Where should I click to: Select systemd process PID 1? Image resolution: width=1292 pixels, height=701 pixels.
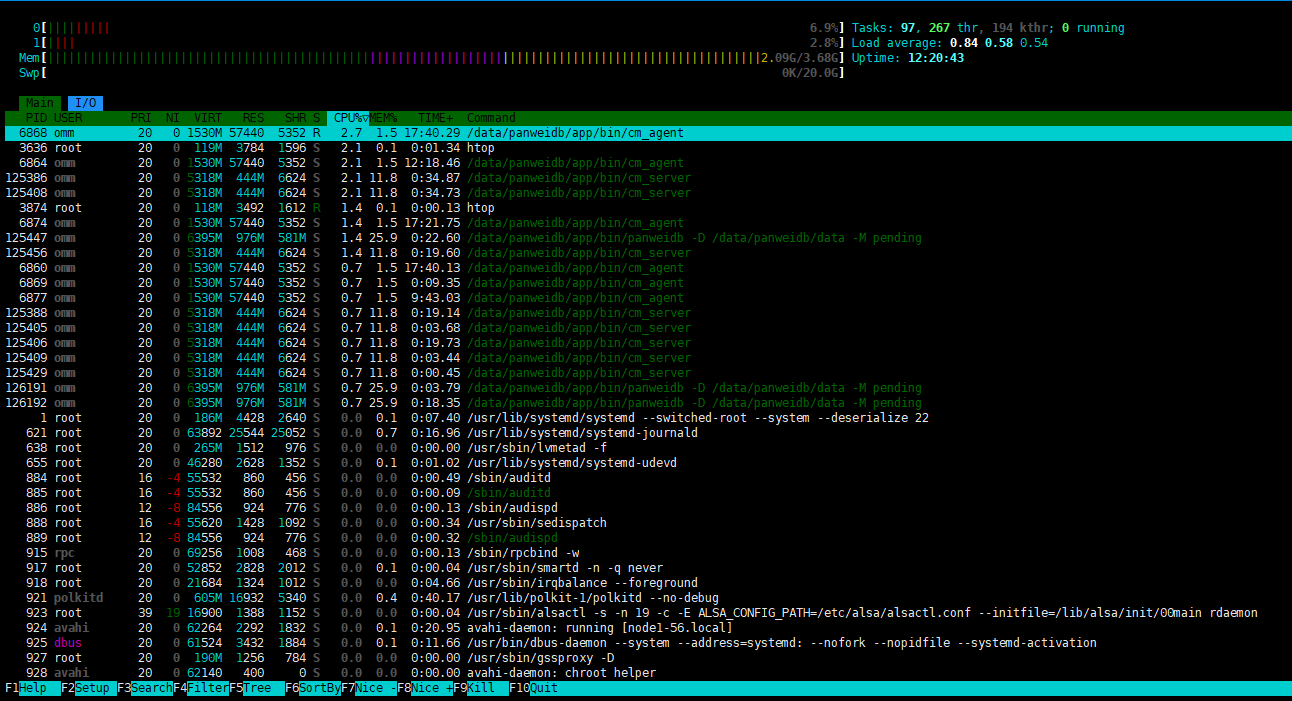coord(646,418)
